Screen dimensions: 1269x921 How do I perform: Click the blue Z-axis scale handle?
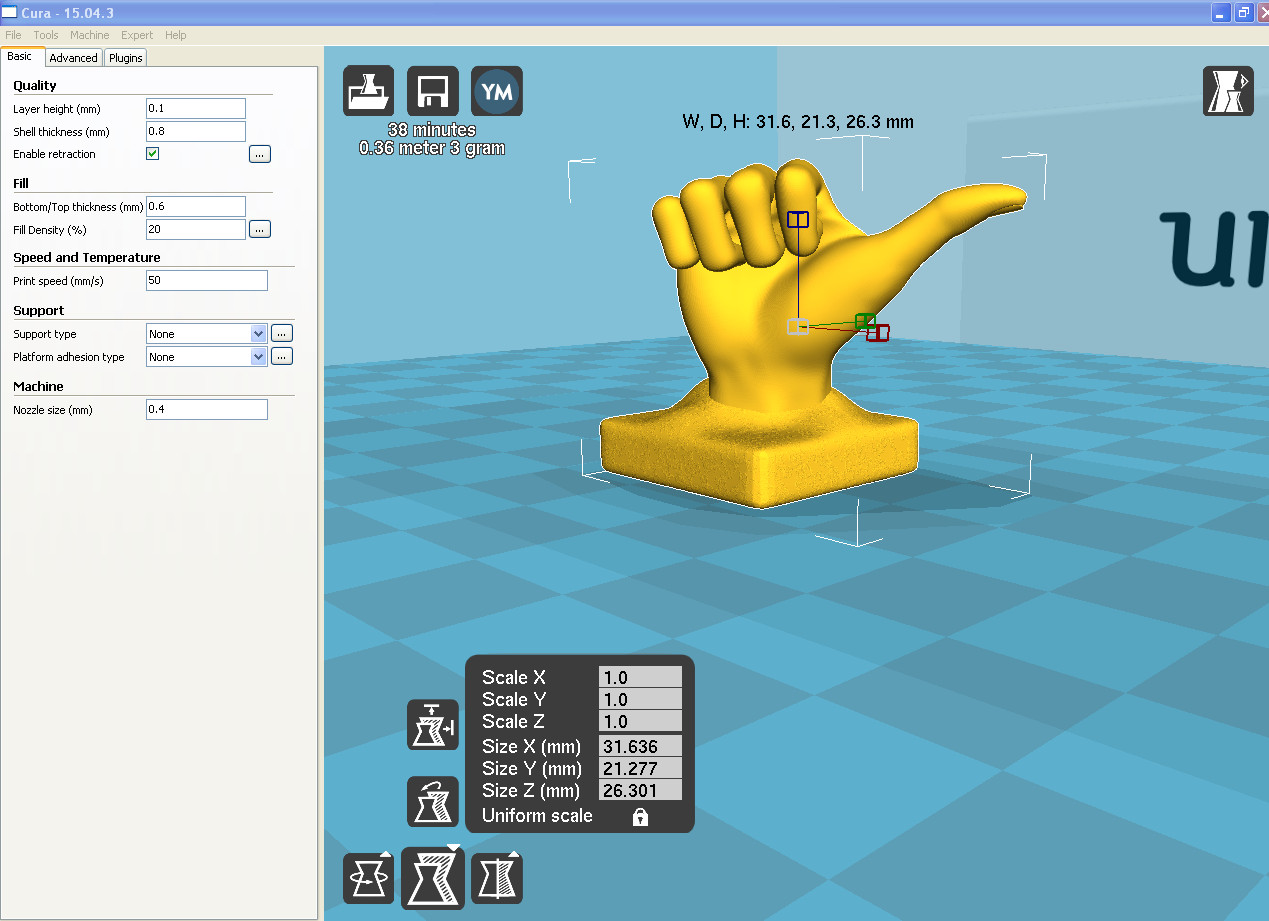click(797, 219)
